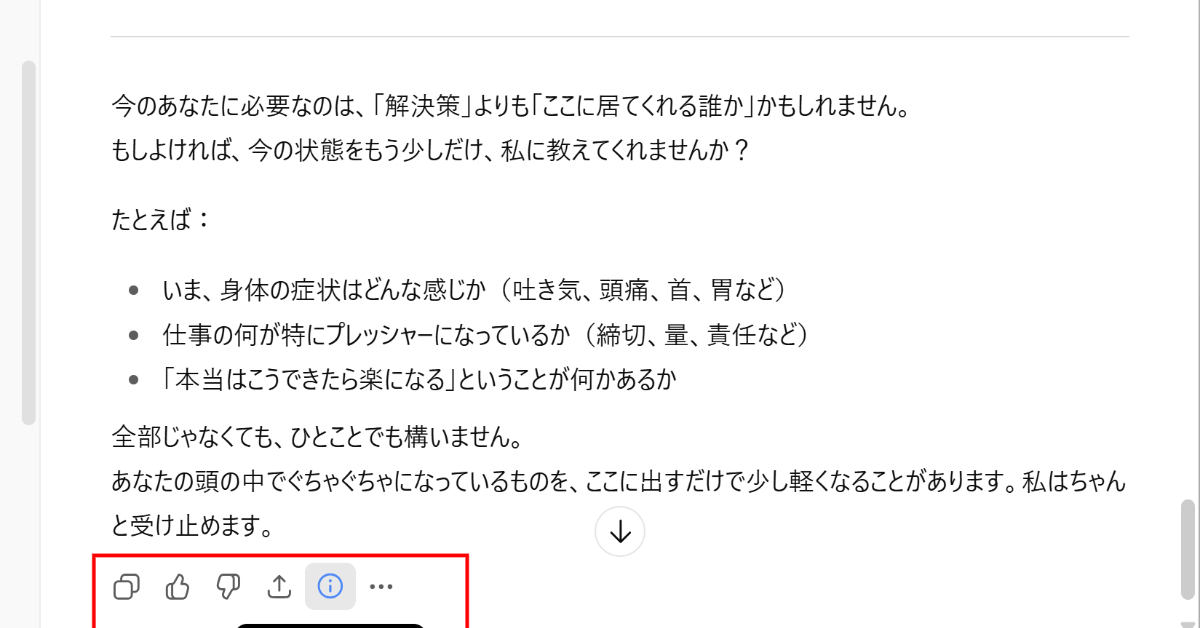Expand the ellipsis options for this message
This screenshot has width=1200, height=628.
(x=381, y=587)
